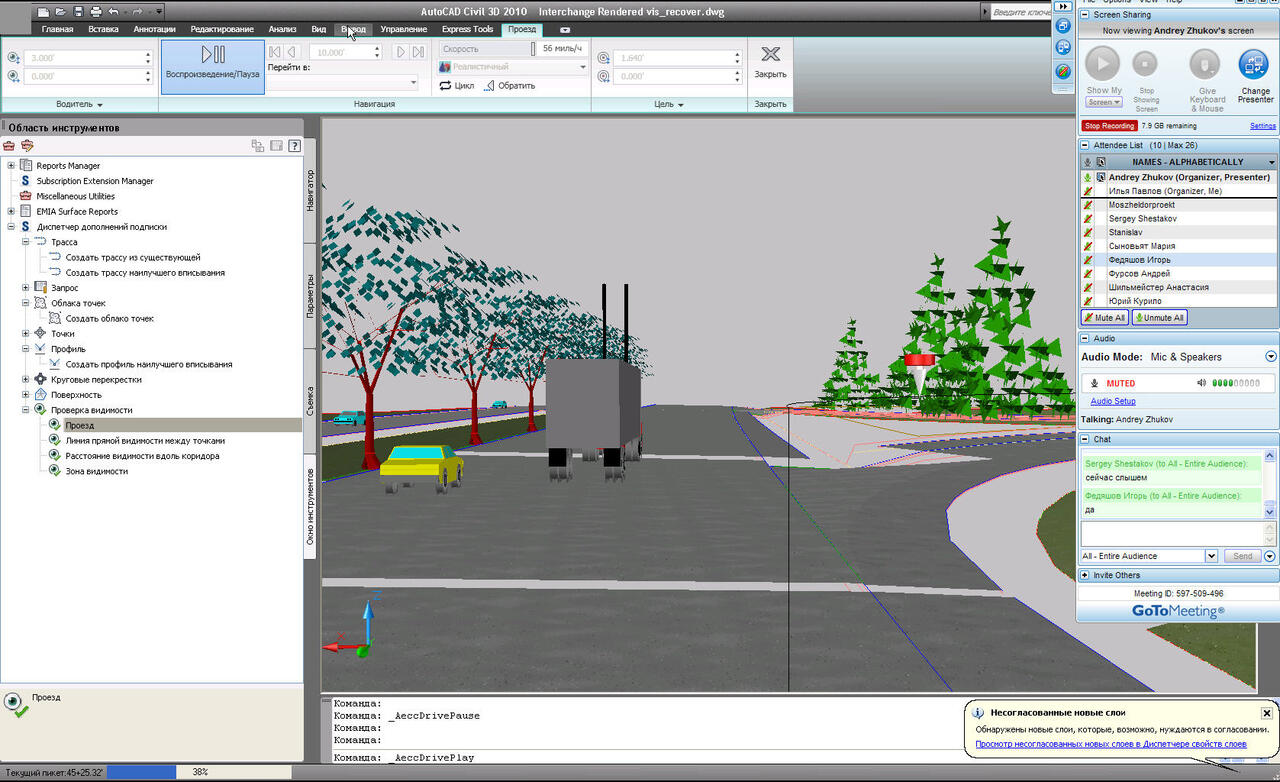Click the 56 миль/ч speed value
The height and width of the screenshot is (782, 1280).
[563, 49]
